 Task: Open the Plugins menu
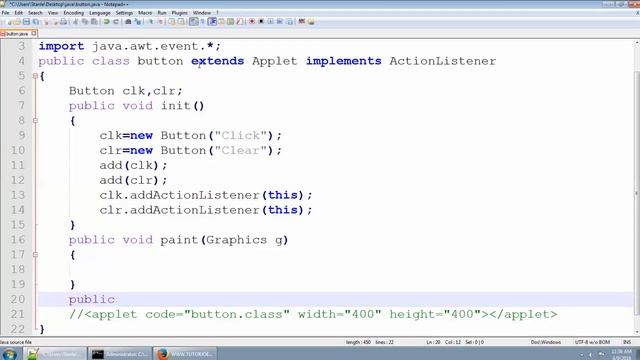[180, 13]
